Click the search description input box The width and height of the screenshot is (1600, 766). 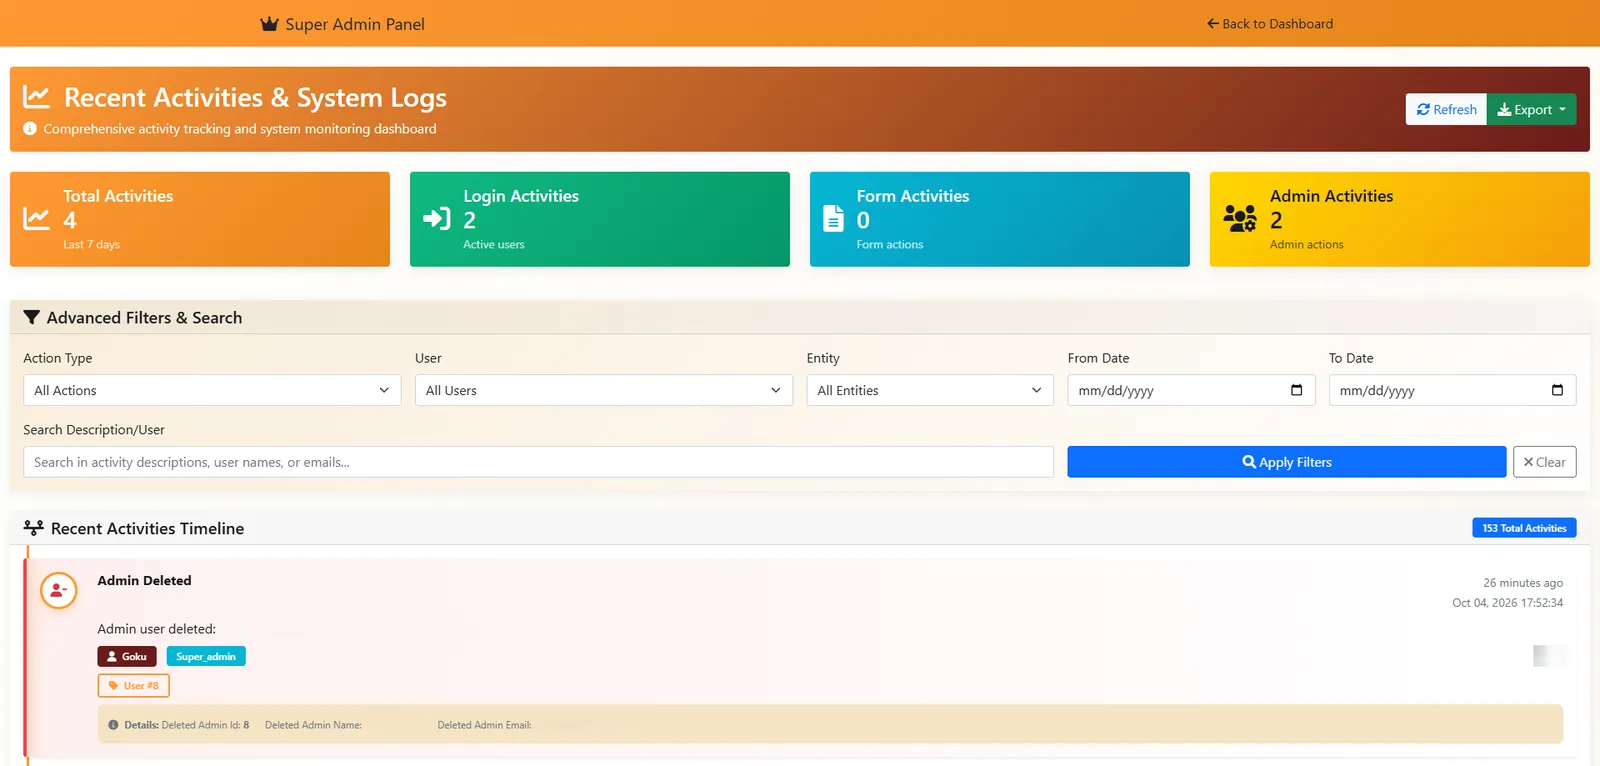(x=538, y=462)
